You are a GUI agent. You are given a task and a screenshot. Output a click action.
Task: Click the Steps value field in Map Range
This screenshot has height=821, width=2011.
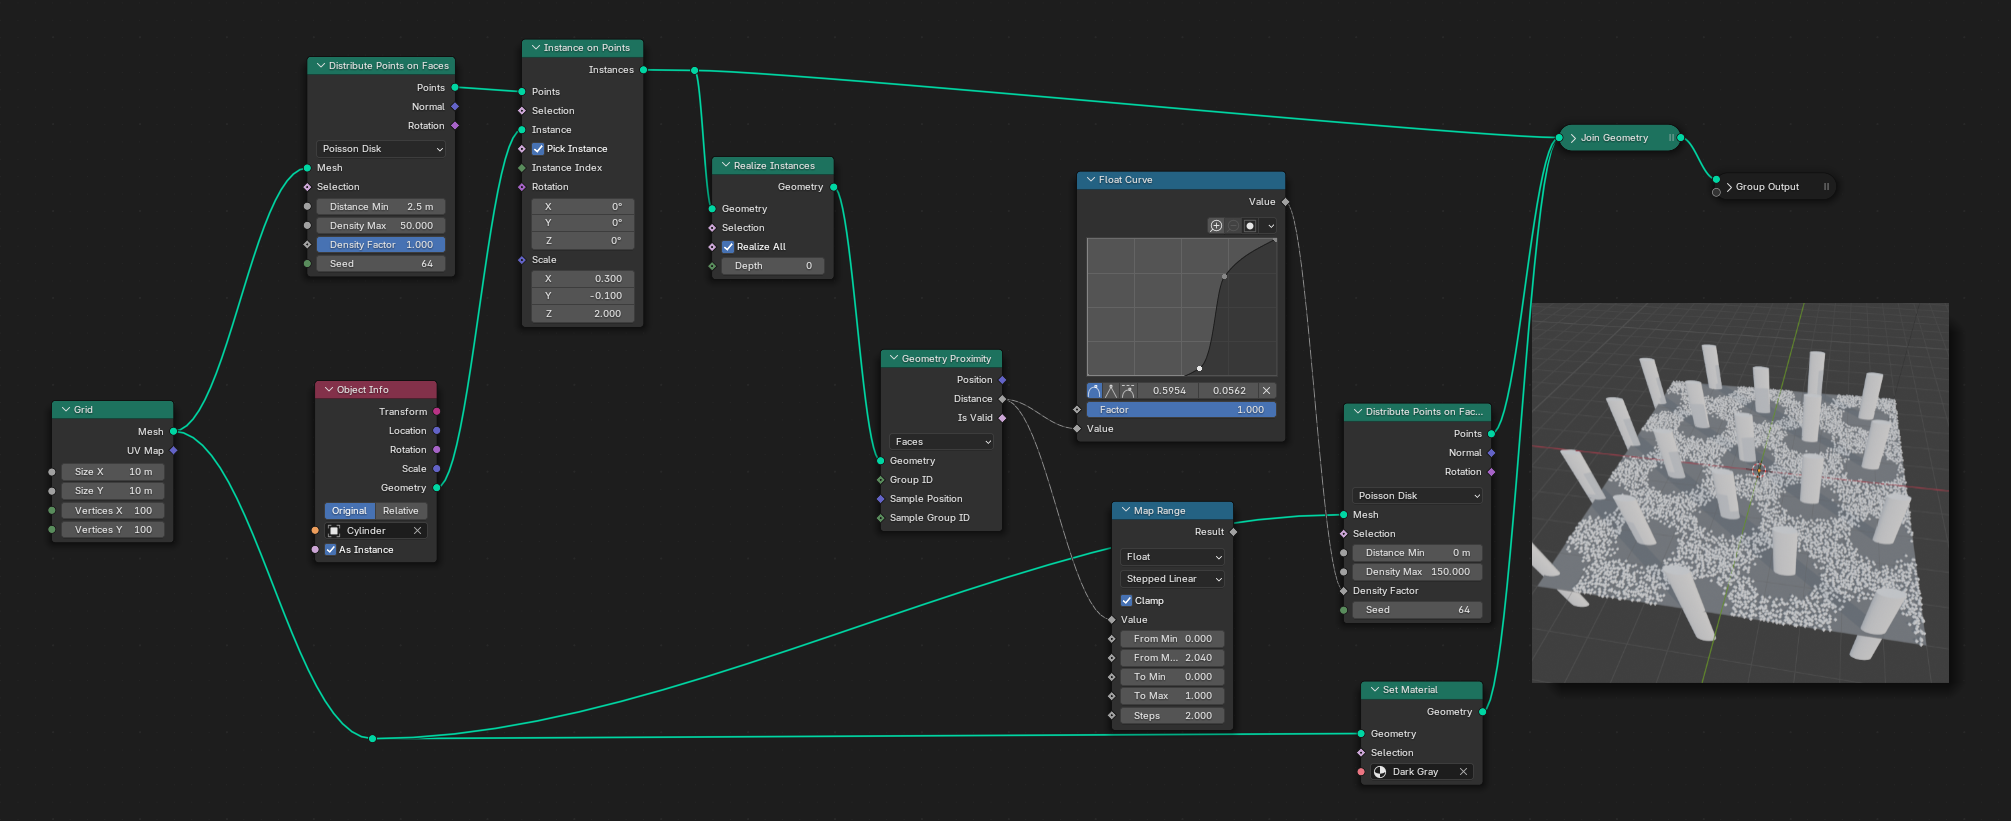(1172, 716)
